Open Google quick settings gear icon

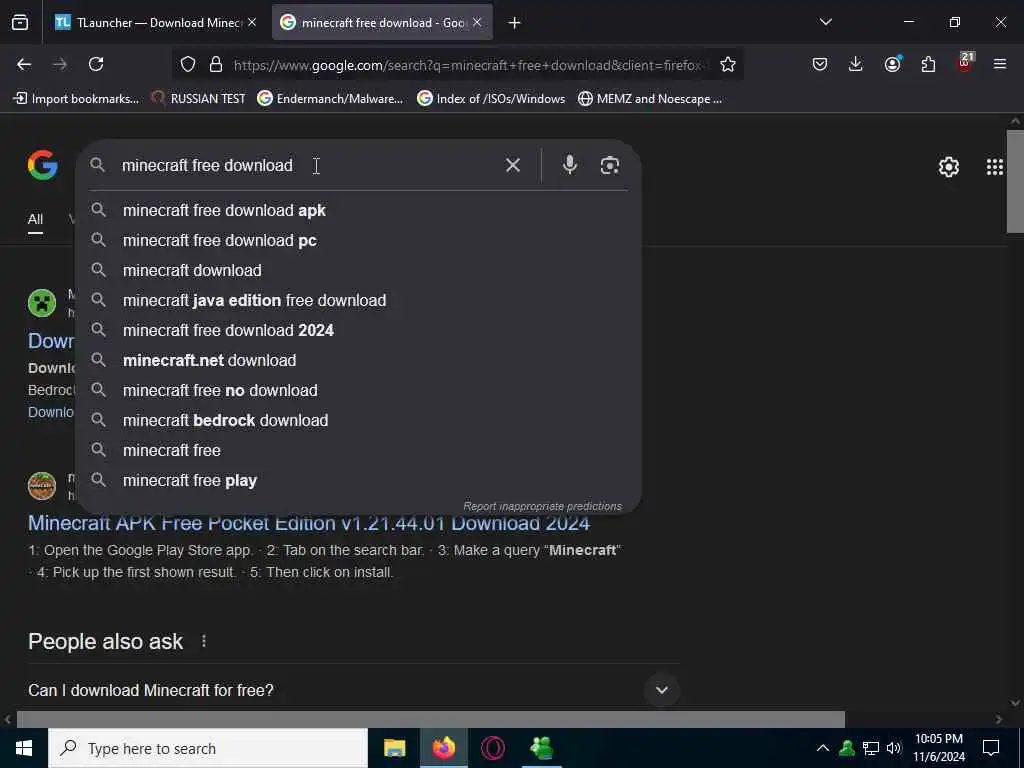click(948, 167)
